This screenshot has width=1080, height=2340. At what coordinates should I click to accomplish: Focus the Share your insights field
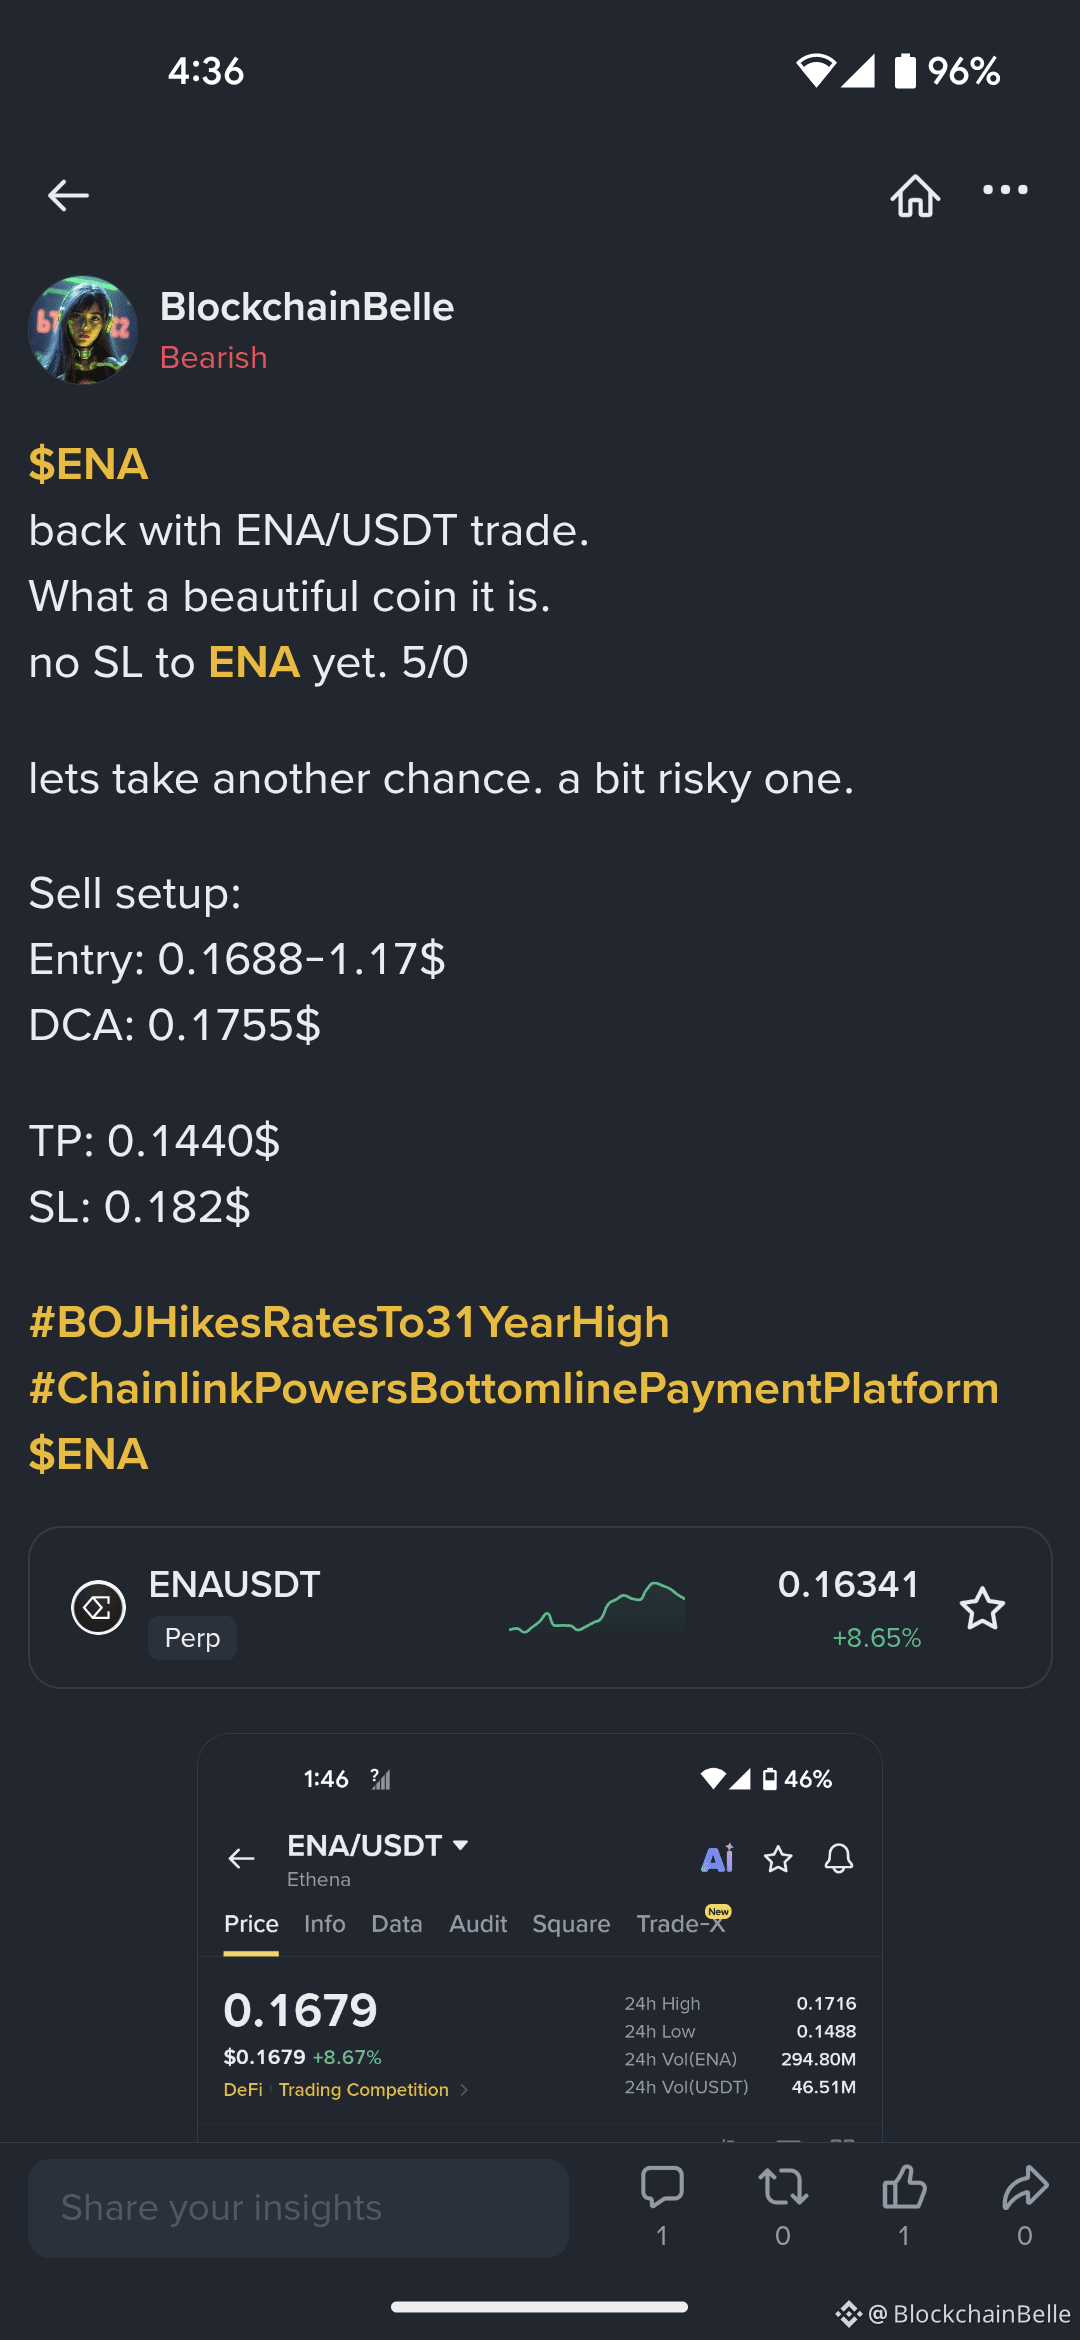tap(298, 2208)
